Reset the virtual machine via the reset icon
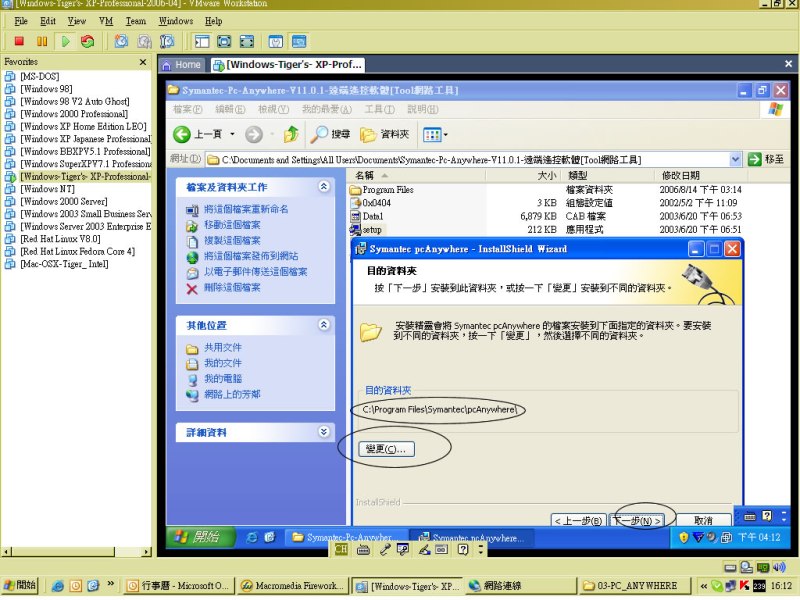This screenshot has width=800, height=600. [x=88, y=41]
